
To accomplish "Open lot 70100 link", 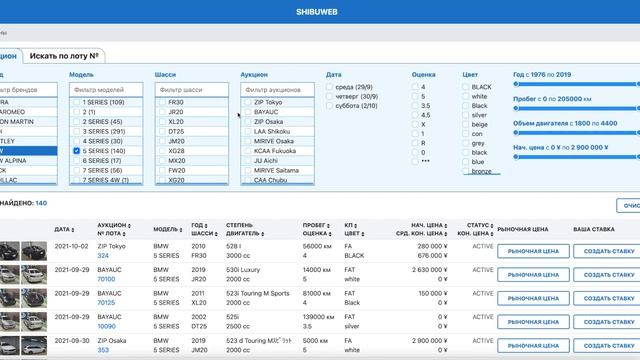I will 106,279.
